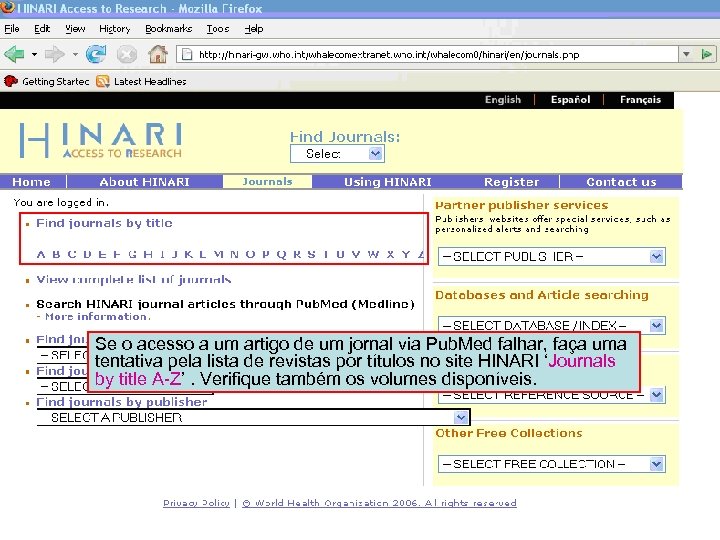The width and height of the screenshot is (720, 540).
Task: Open the Bookmarks menu
Action: 169,29
